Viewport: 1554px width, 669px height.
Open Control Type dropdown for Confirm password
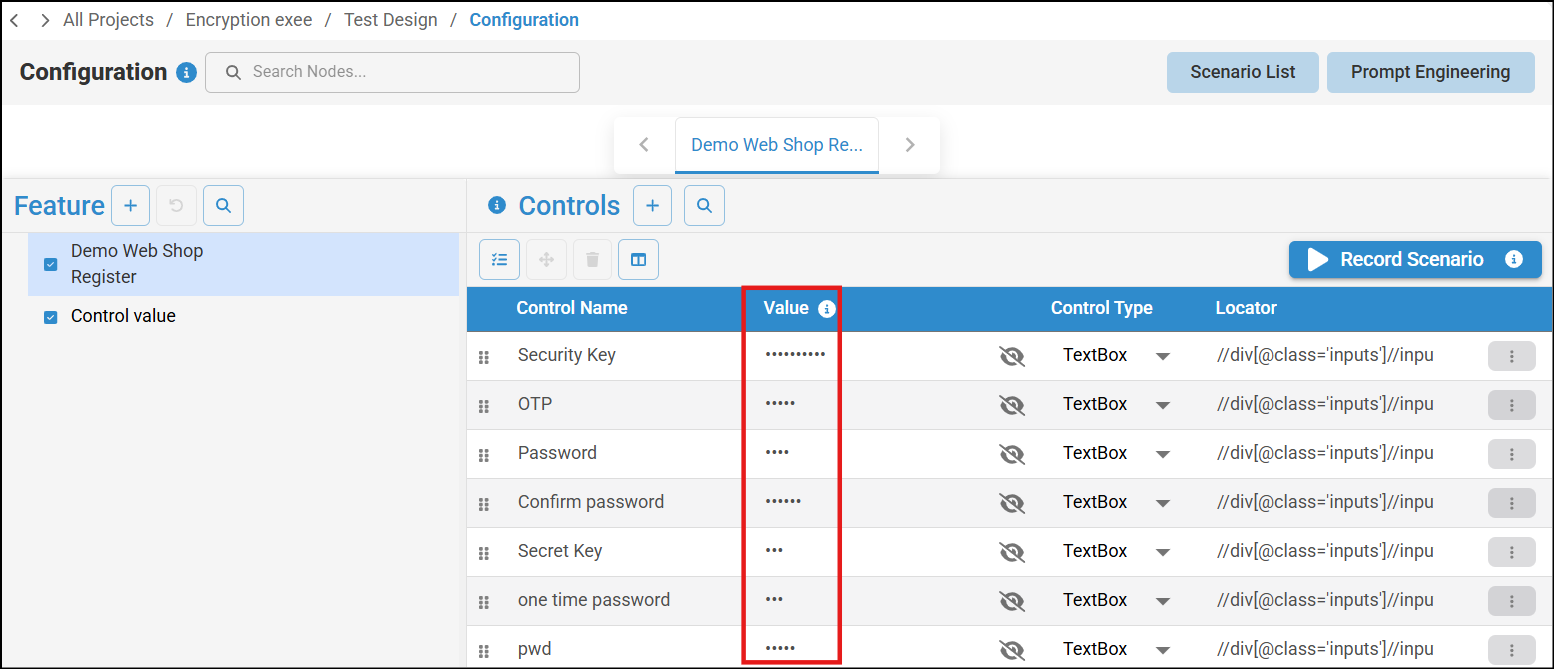[1162, 503]
